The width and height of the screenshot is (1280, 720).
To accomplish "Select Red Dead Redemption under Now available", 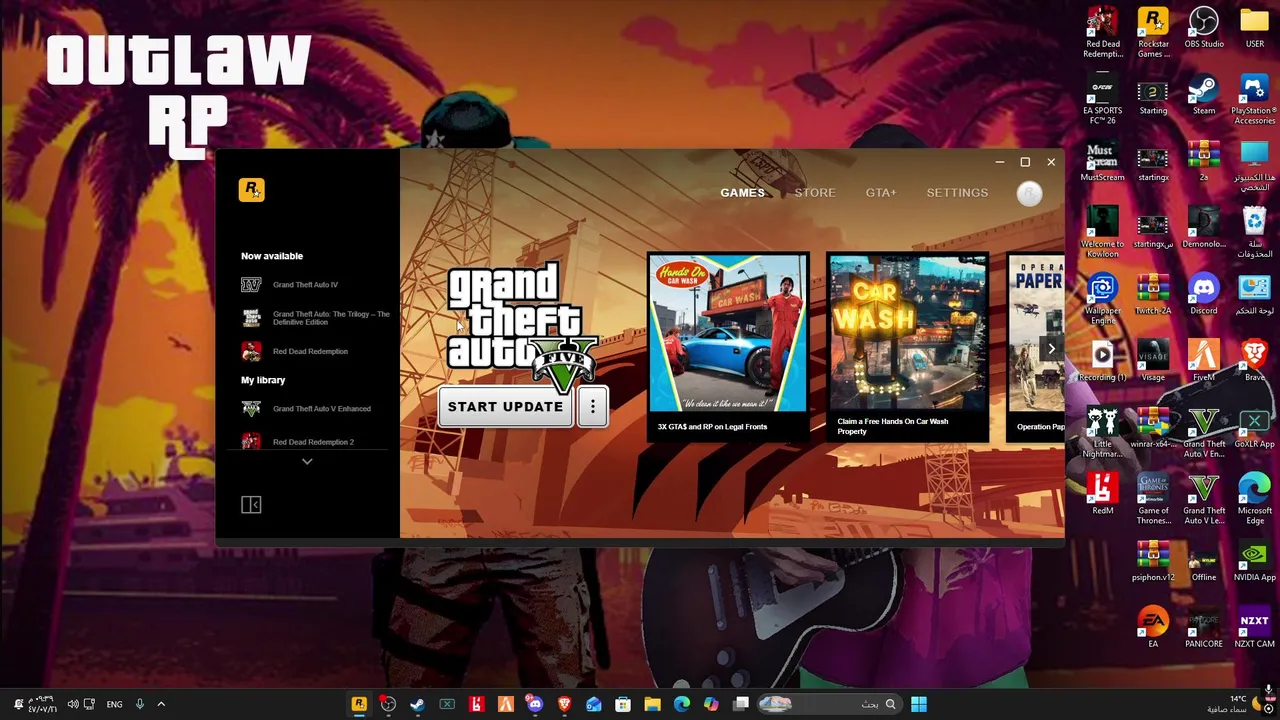I will 295,351.
